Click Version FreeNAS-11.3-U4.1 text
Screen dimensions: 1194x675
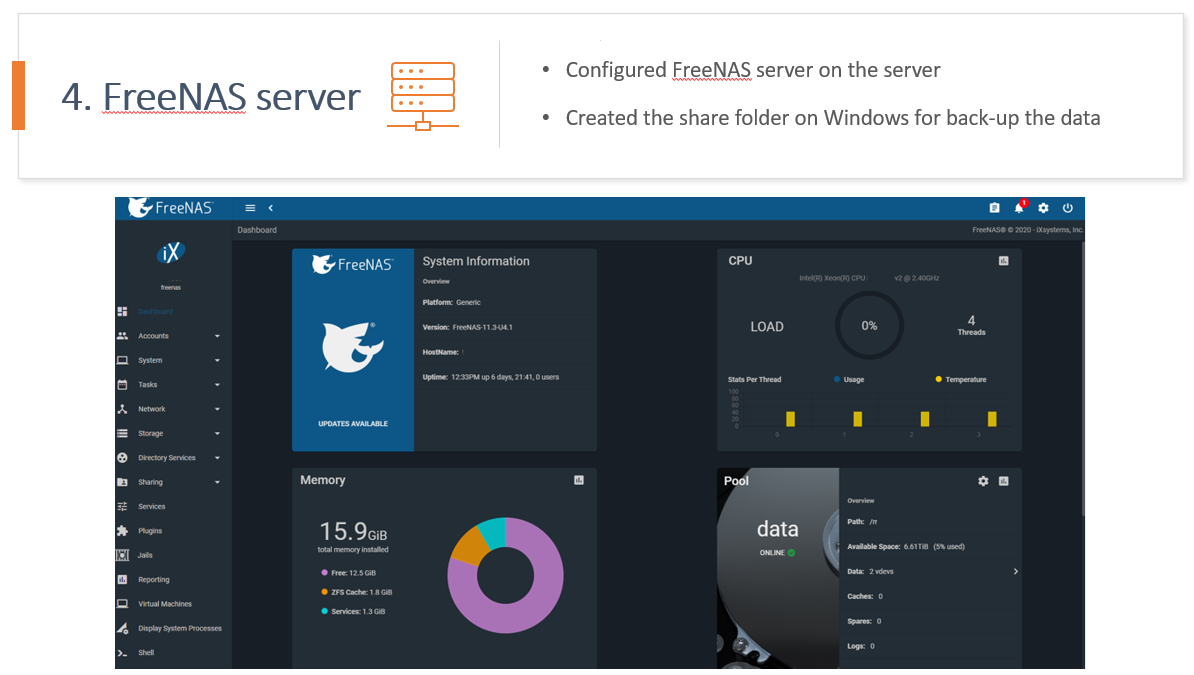coord(468,328)
